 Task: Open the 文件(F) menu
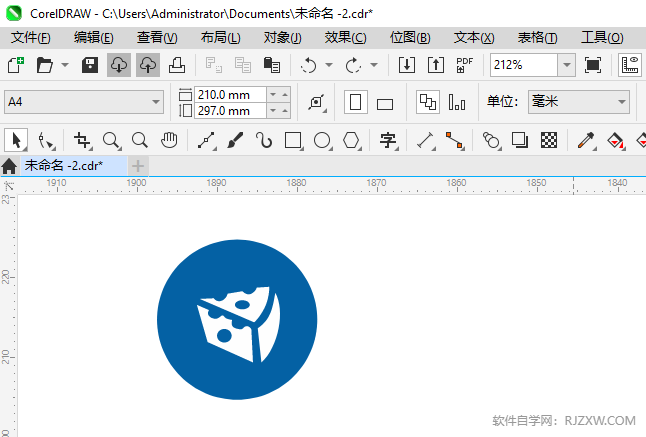[30, 38]
